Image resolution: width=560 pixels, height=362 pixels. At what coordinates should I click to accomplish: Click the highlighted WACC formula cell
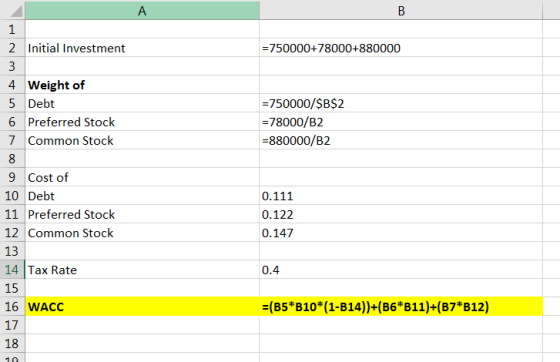[401, 307]
